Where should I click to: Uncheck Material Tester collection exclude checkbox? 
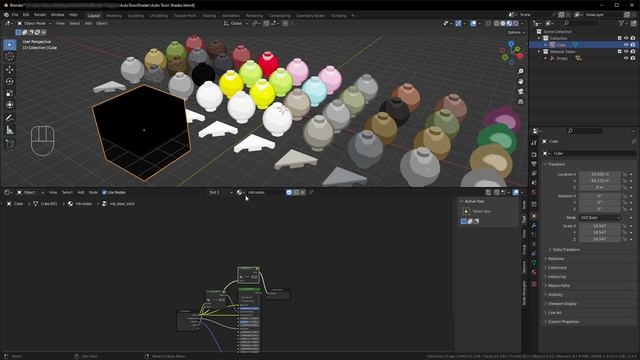click(x=620, y=51)
